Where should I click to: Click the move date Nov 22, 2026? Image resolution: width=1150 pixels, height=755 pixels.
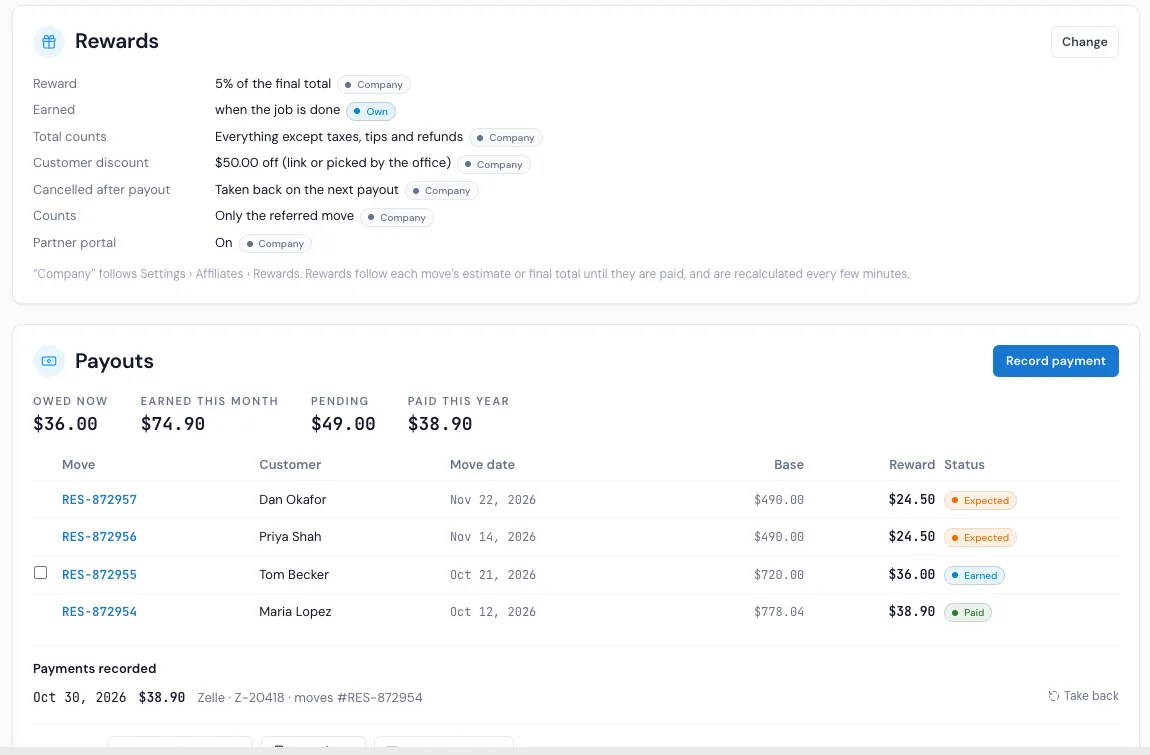coord(493,500)
